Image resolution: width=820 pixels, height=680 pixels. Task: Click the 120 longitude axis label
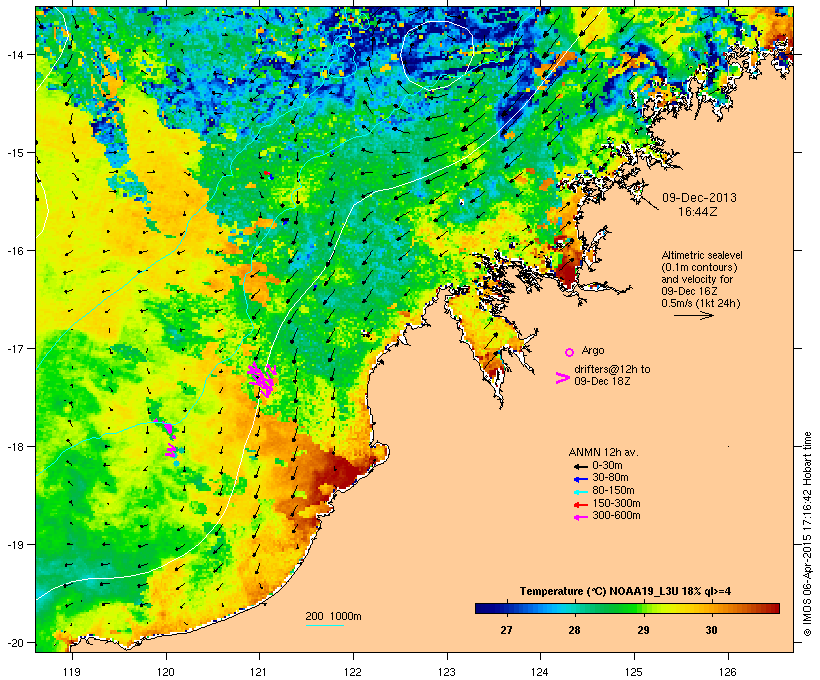(166, 672)
